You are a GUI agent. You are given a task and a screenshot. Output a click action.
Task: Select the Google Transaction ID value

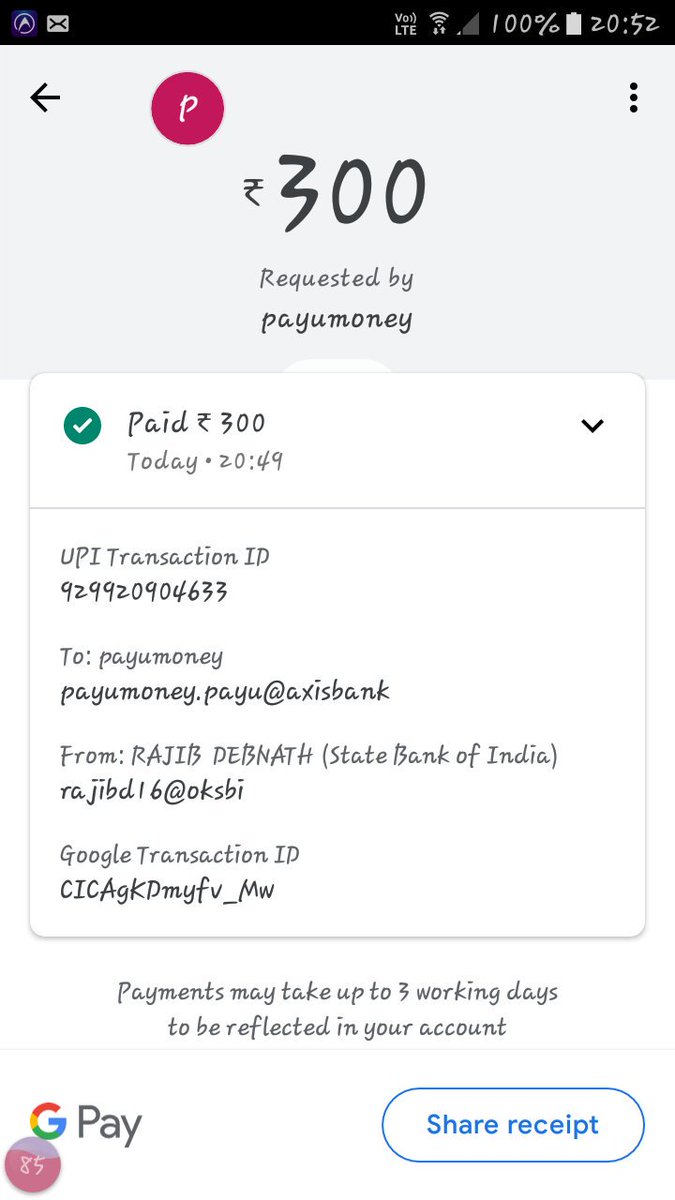(x=167, y=889)
